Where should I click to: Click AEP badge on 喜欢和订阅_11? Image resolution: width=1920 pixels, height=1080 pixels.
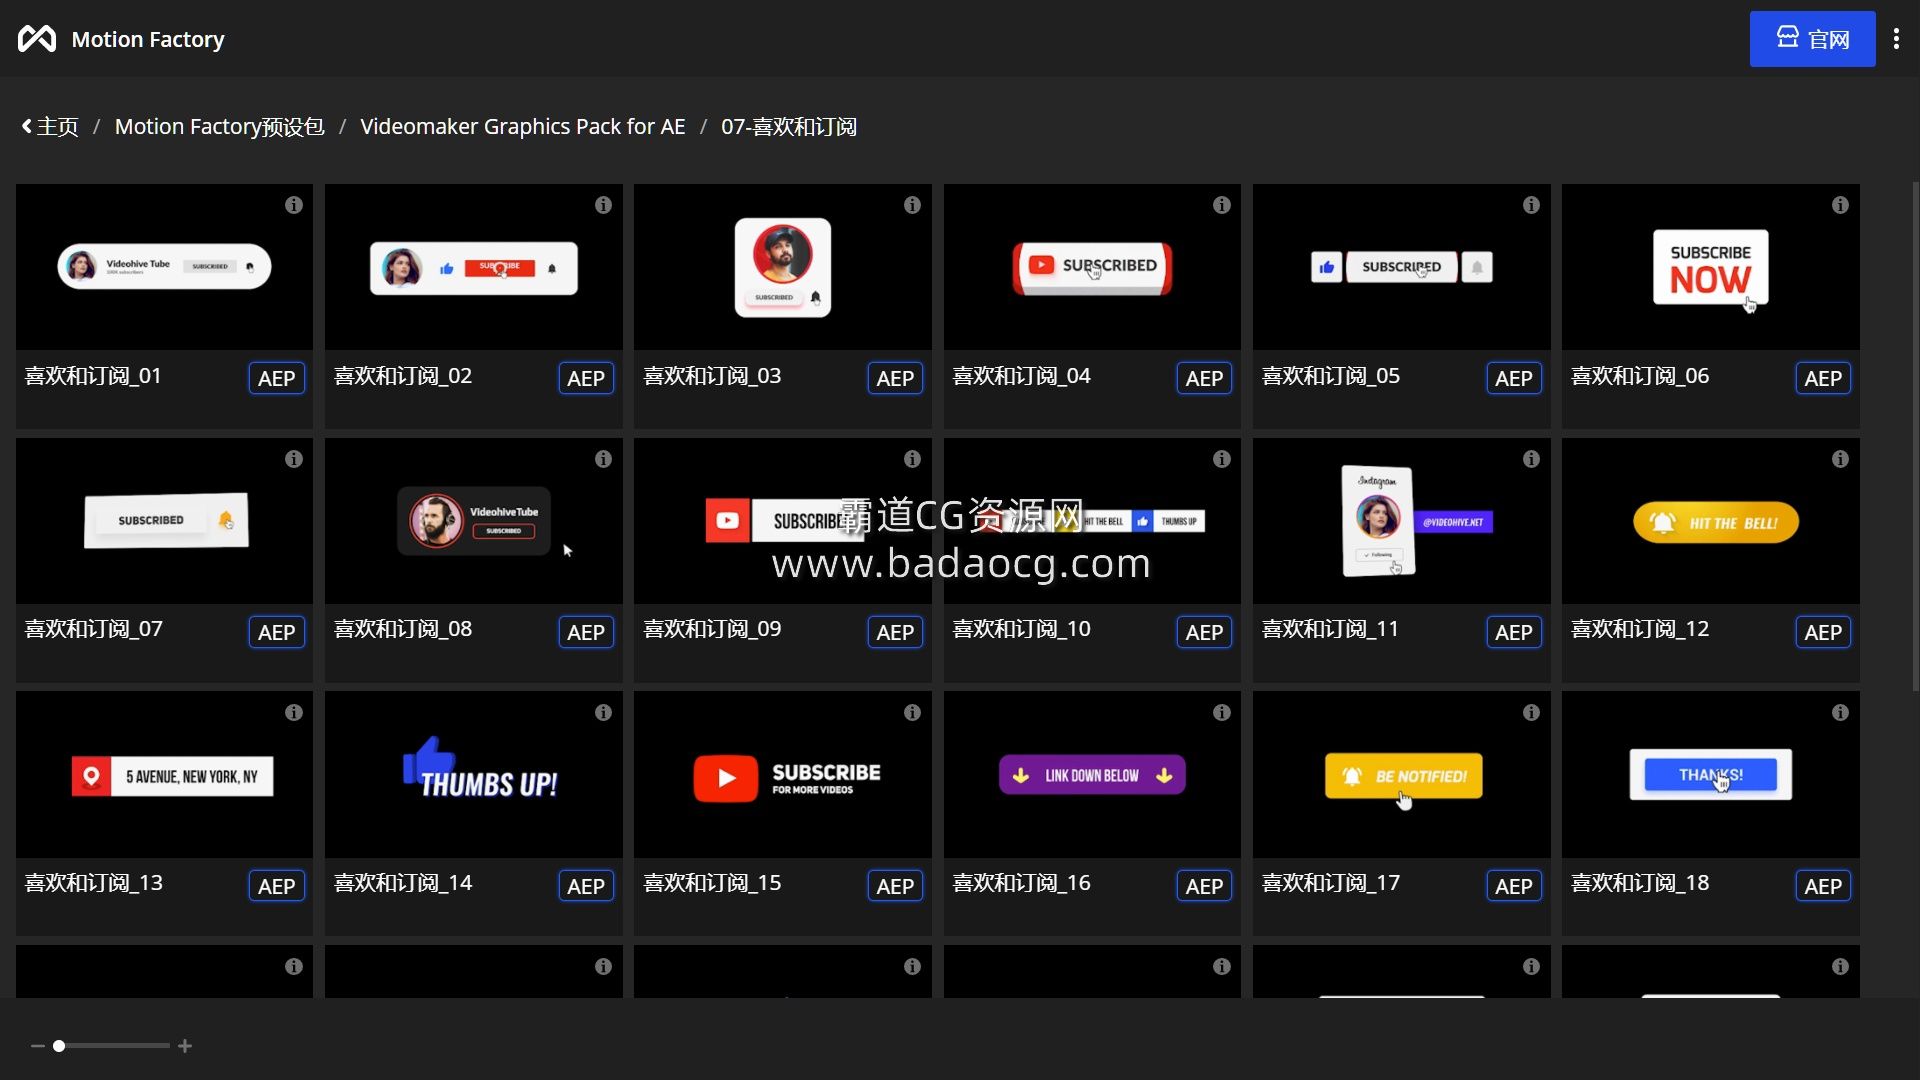click(x=1514, y=632)
